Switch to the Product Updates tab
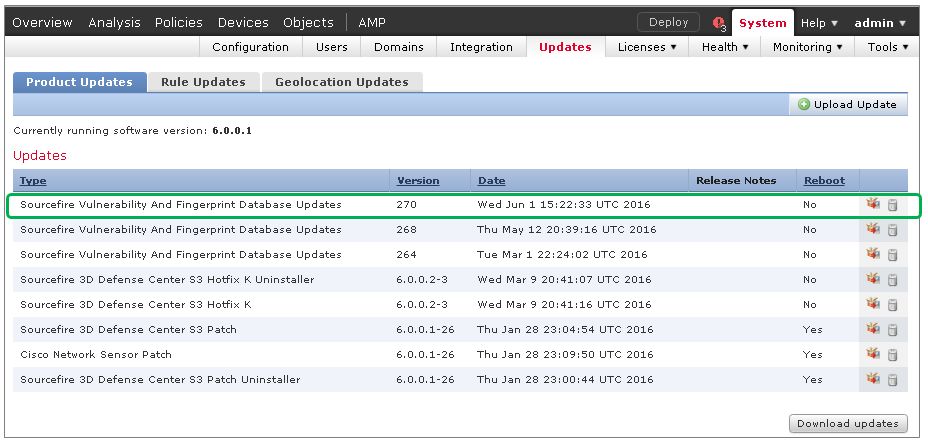928x441 pixels. [79, 82]
